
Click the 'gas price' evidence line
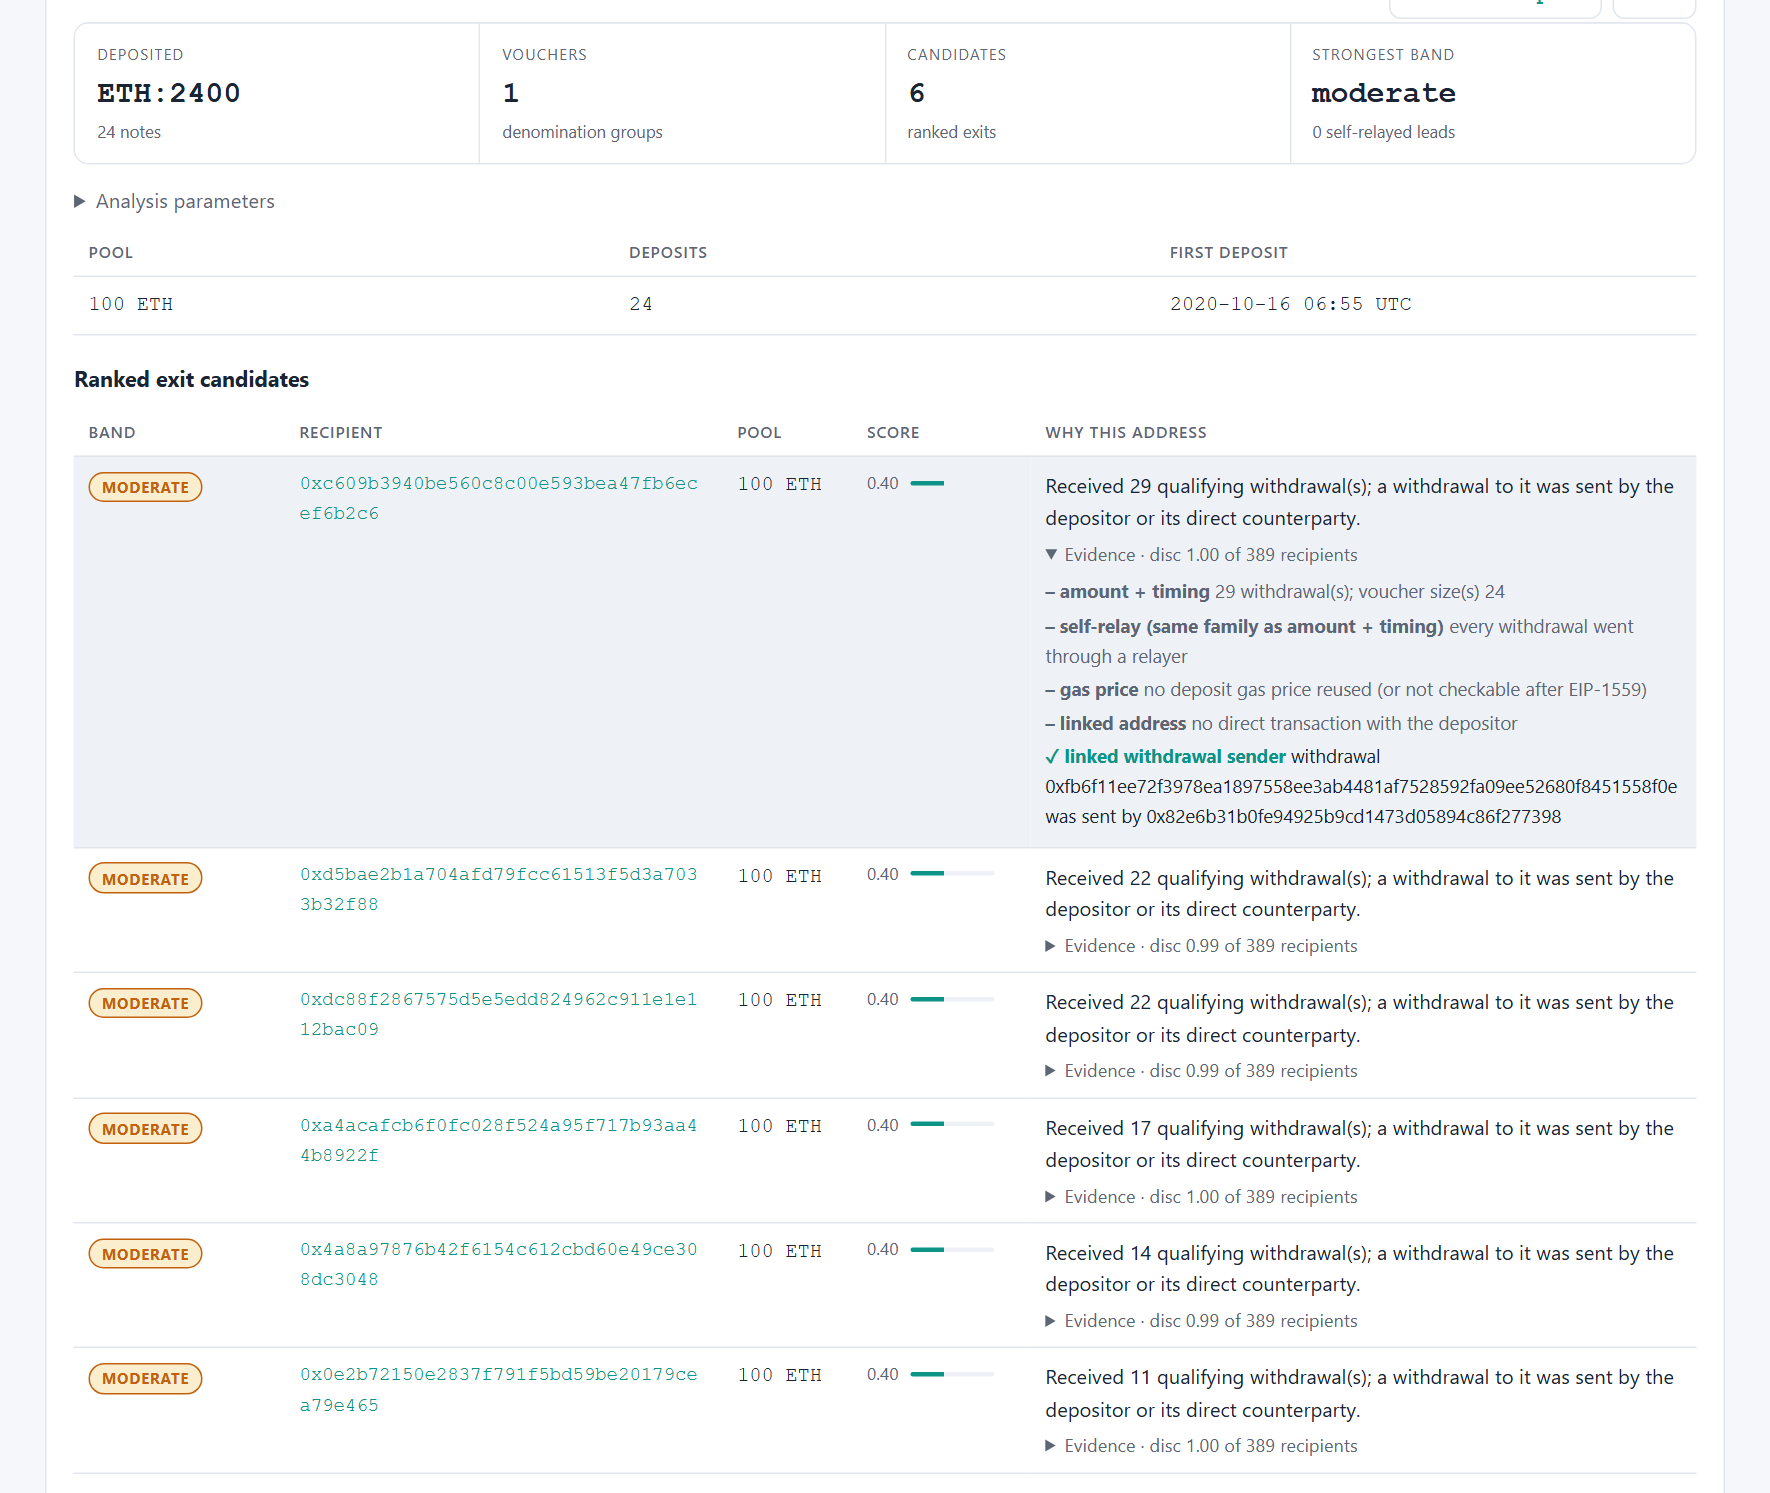point(1346,690)
